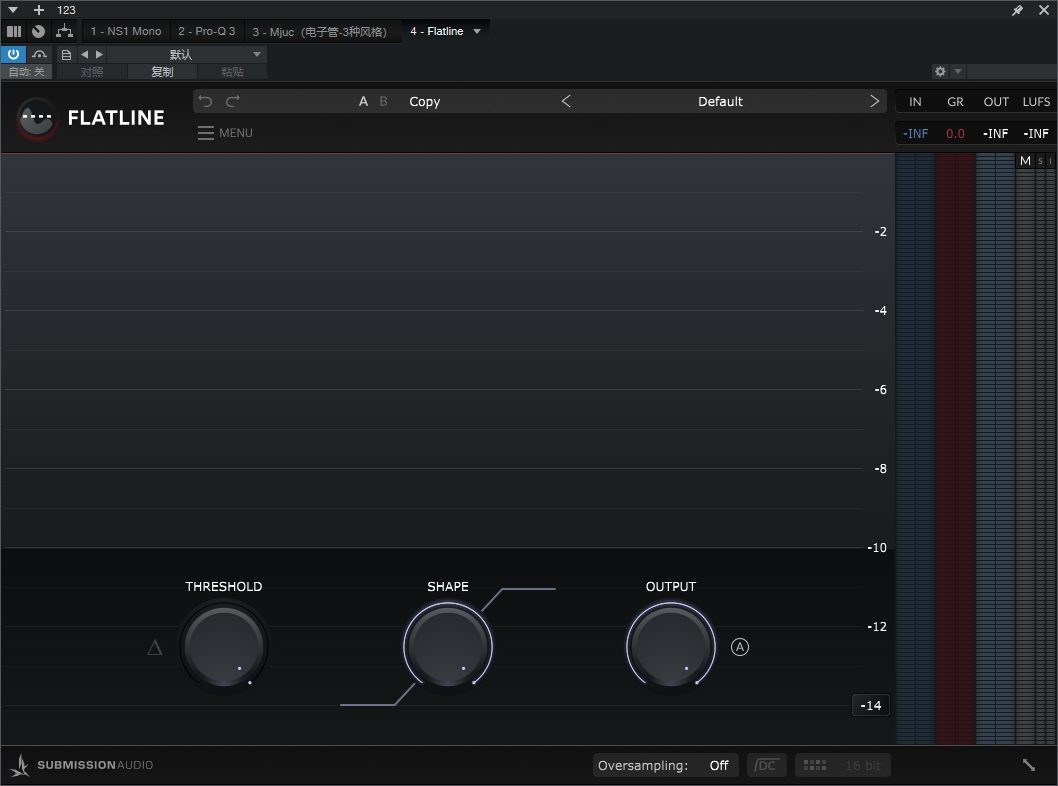Click the 对照 compare button

(92, 72)
